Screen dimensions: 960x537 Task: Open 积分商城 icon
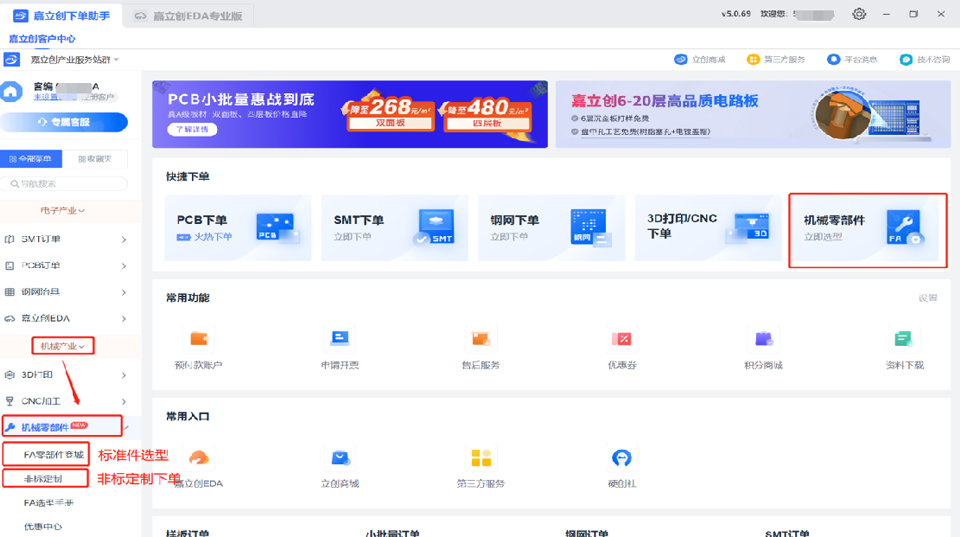pos(763,338)
